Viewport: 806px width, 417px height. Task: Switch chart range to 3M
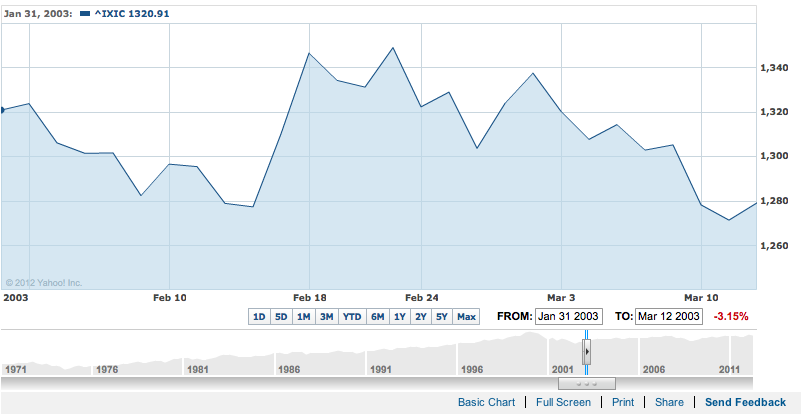pos(327,317)
